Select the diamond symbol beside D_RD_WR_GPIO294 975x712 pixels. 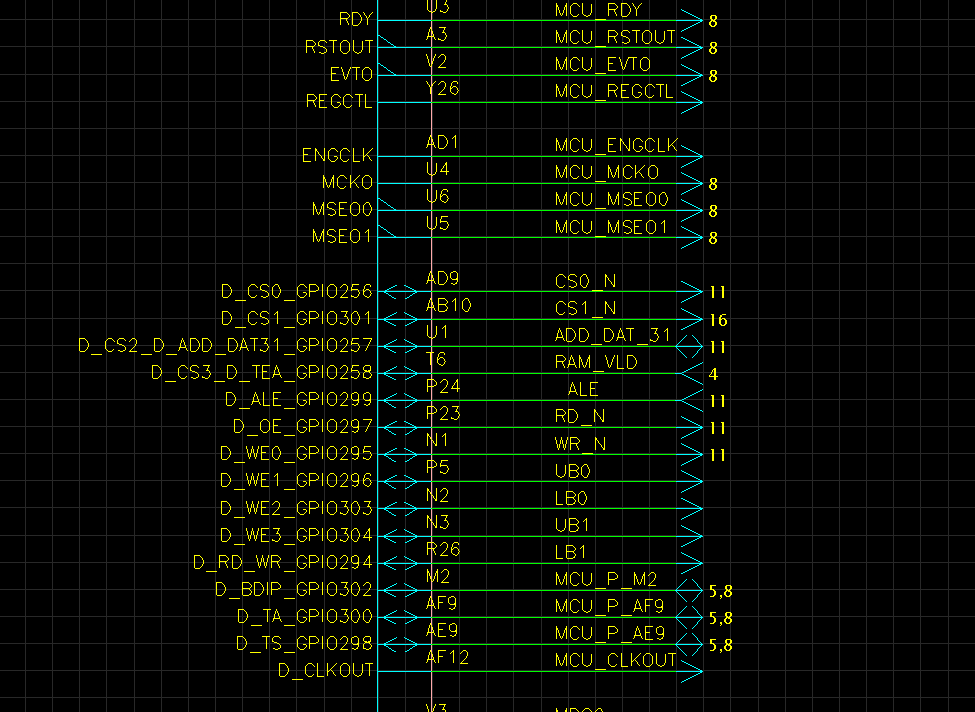(398, 562)
